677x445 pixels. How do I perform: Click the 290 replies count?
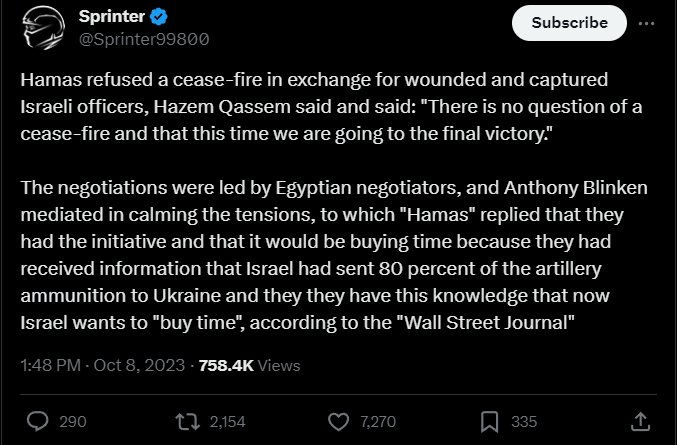click(x=73, y=422)
